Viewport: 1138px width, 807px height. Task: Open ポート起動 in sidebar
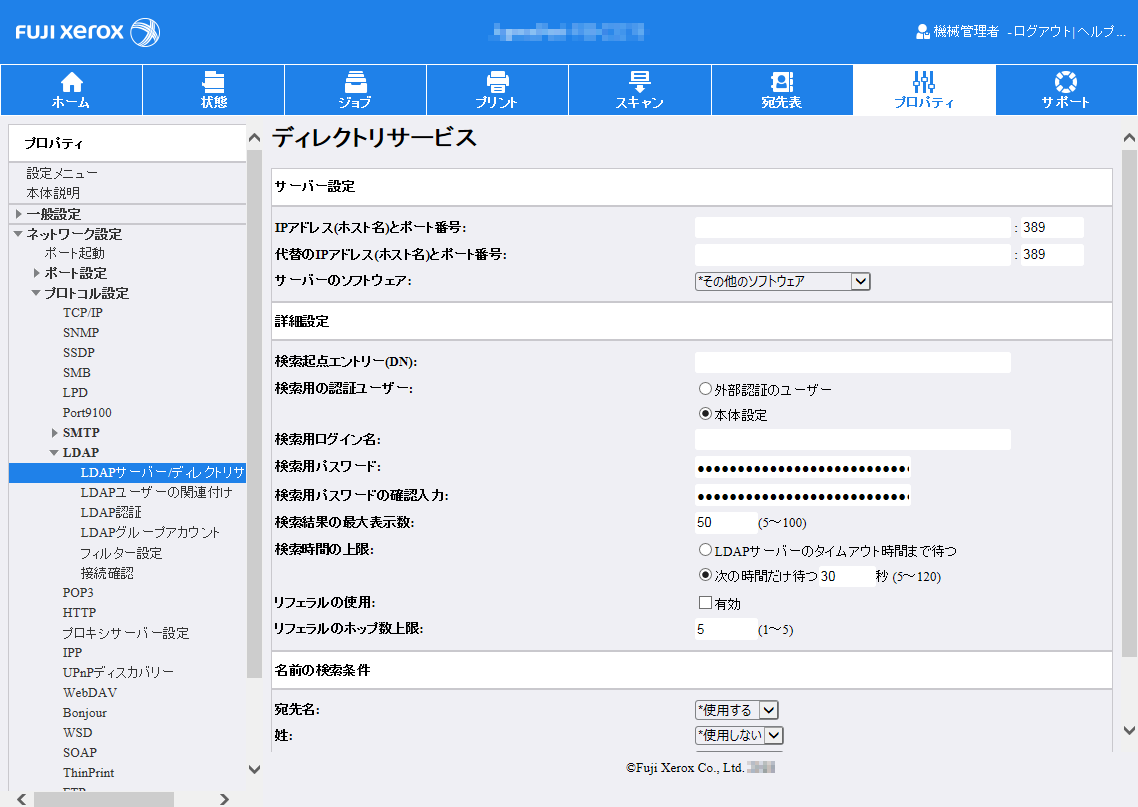75,253
